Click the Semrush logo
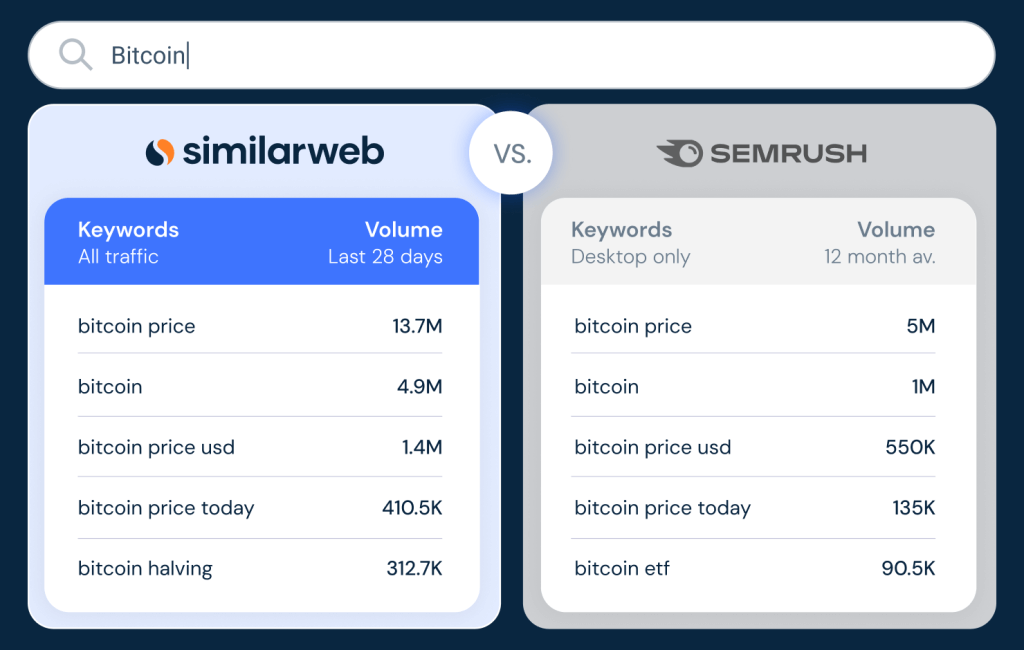This screenshot has height=650, width=1024. 761,153
